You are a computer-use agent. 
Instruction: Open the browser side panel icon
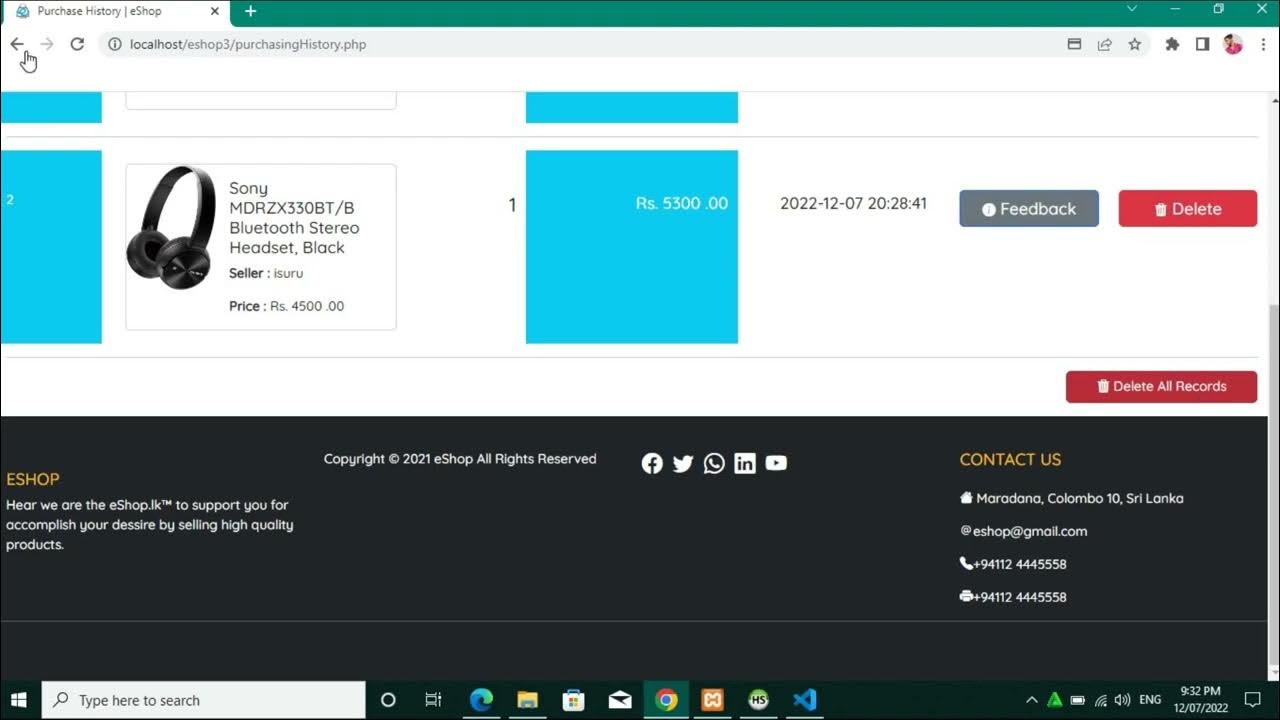point(1202,44)
